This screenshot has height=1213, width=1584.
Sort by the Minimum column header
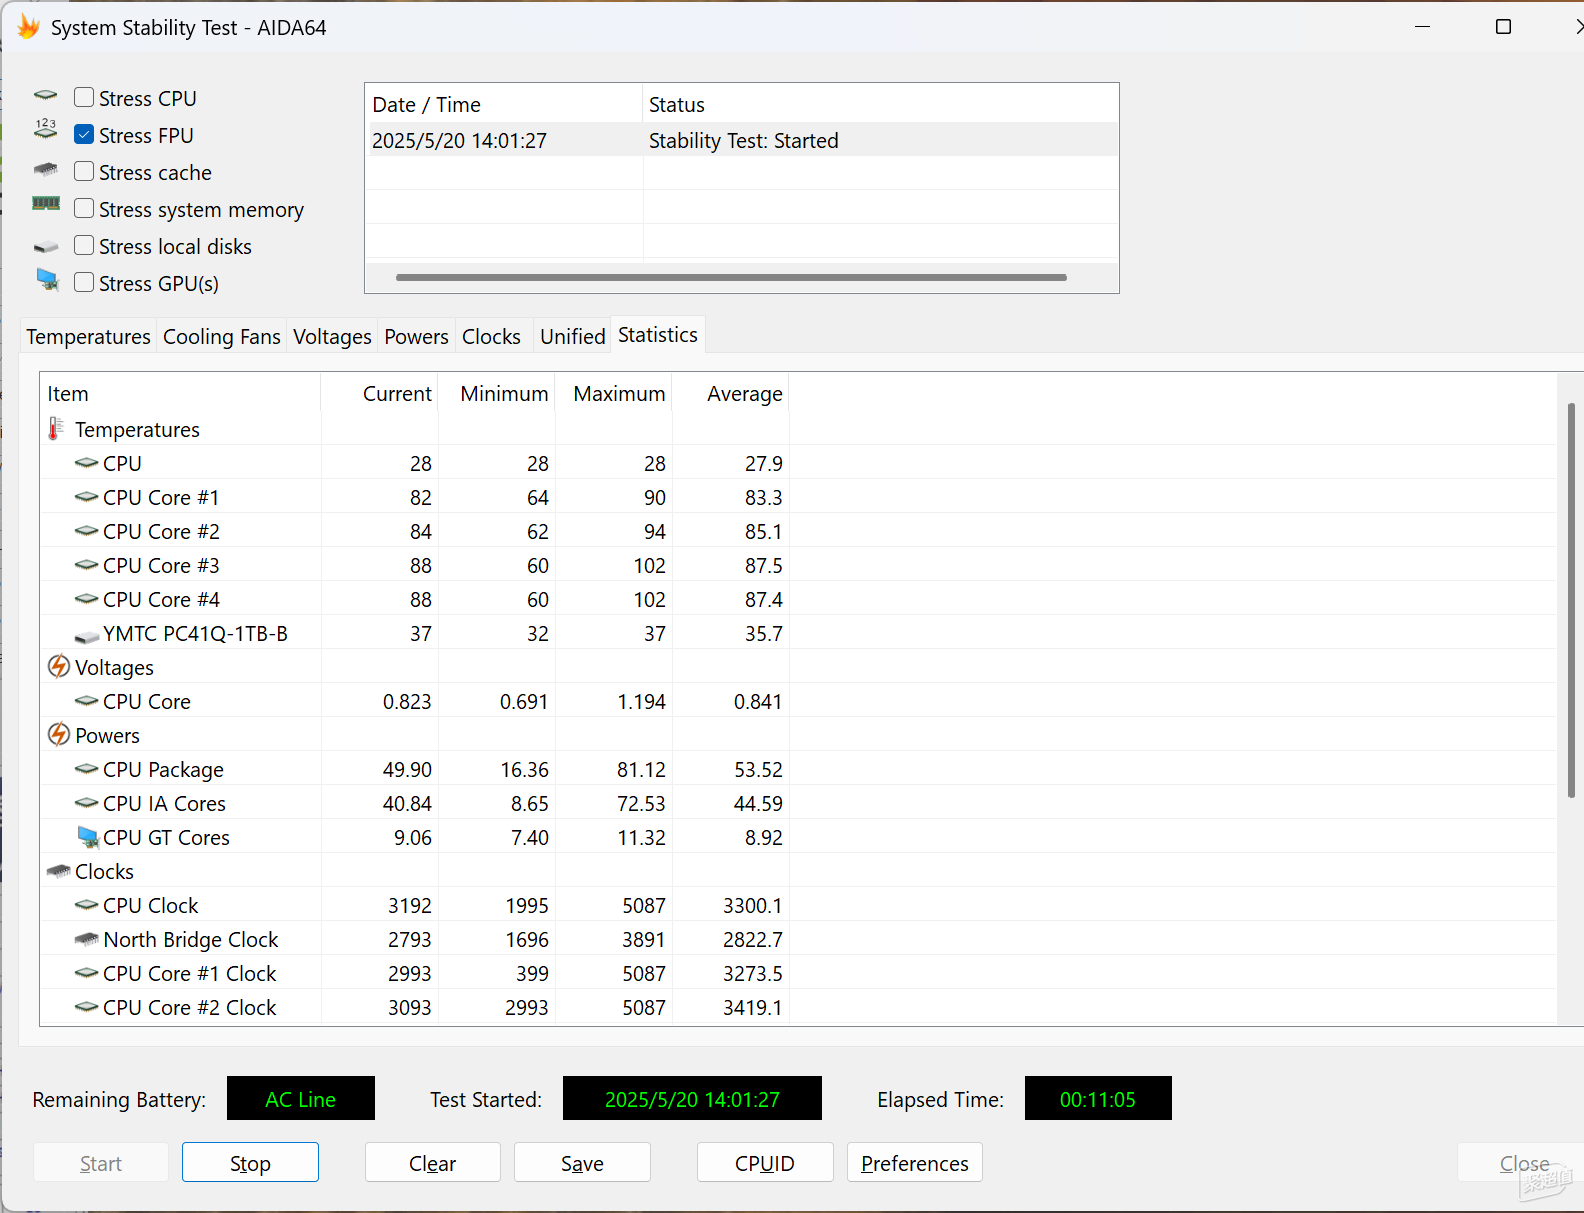(x=497, y=393)
